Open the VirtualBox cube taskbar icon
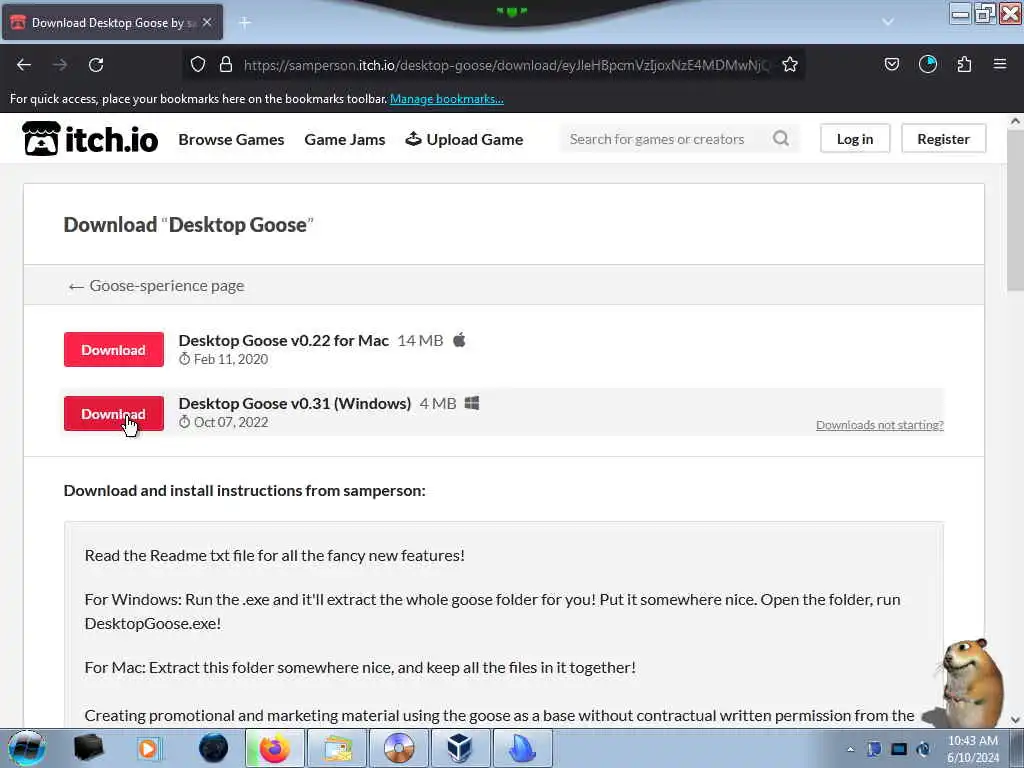Screen dimensions: 1024x768 coord(460,748)
